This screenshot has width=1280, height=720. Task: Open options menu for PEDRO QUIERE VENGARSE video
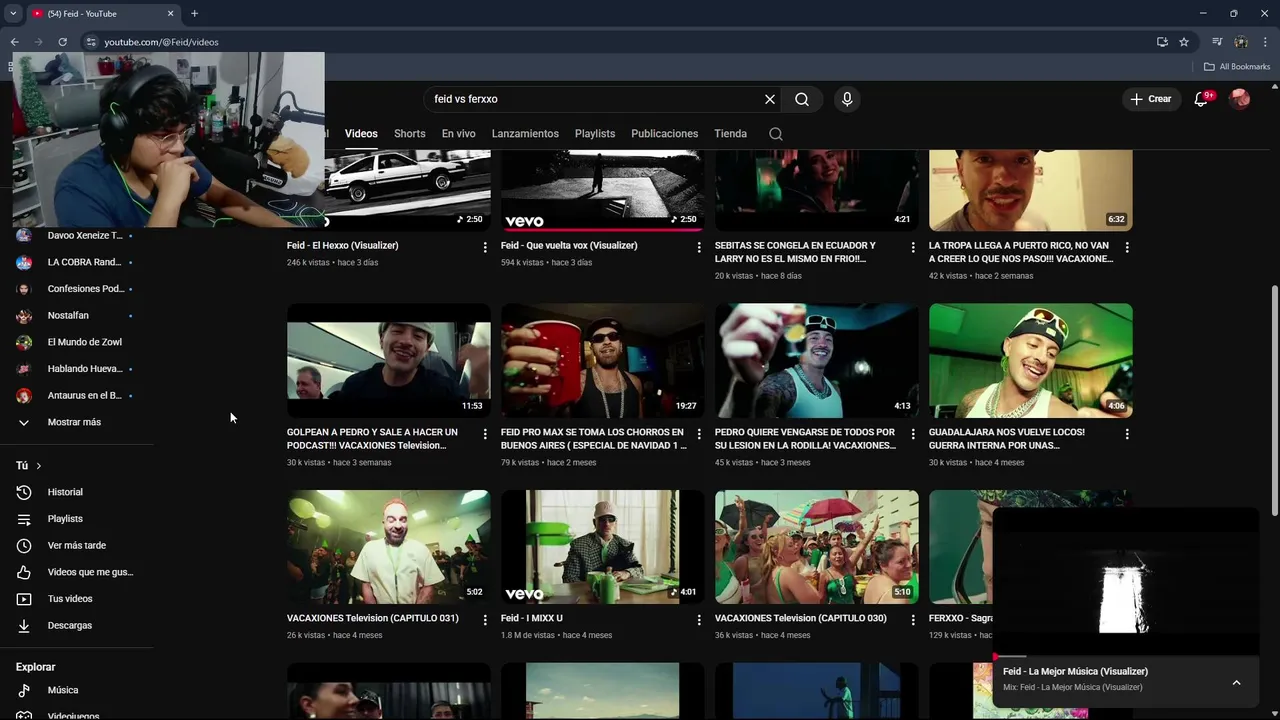coord(913,434)
